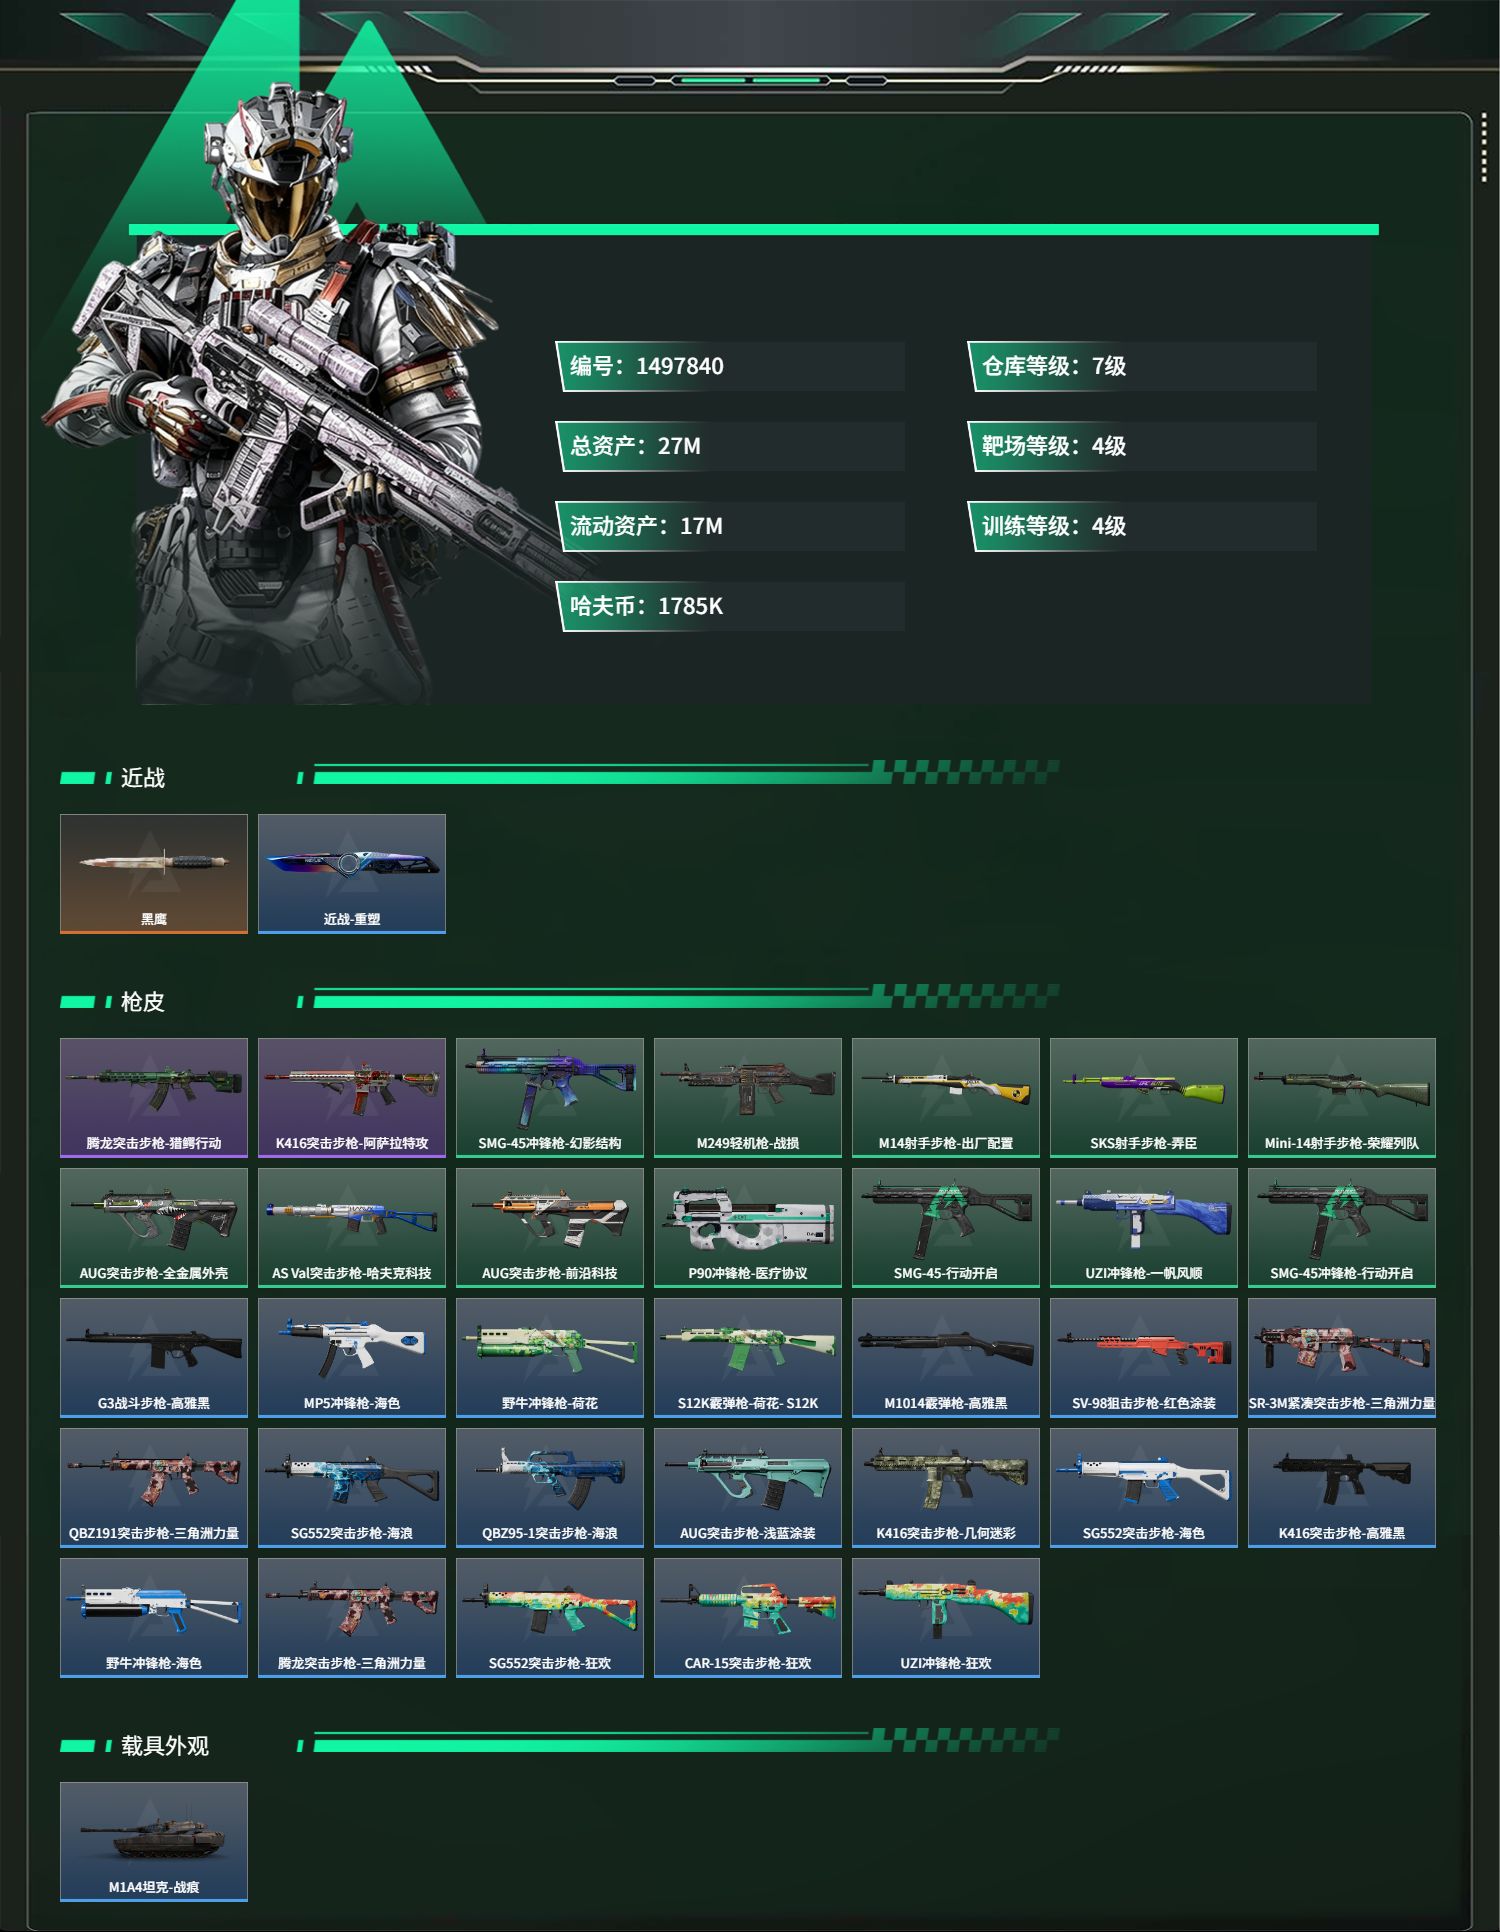Image resolution: width=1500 pixels, height=1932 pixels.
Task: Select the AUG突击步枪-全金属外壳 skin
Action: coord(154,1228)
